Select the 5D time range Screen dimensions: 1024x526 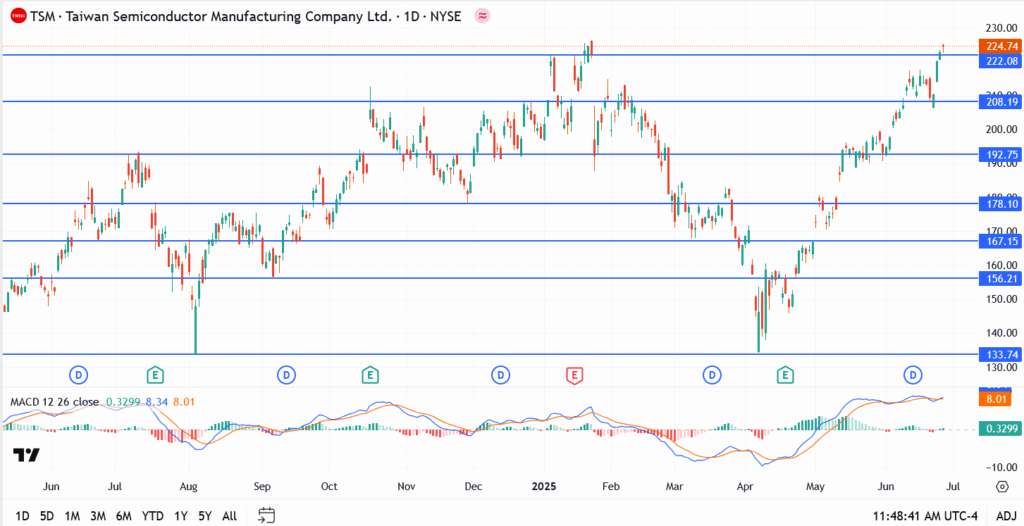pos(46,516)
